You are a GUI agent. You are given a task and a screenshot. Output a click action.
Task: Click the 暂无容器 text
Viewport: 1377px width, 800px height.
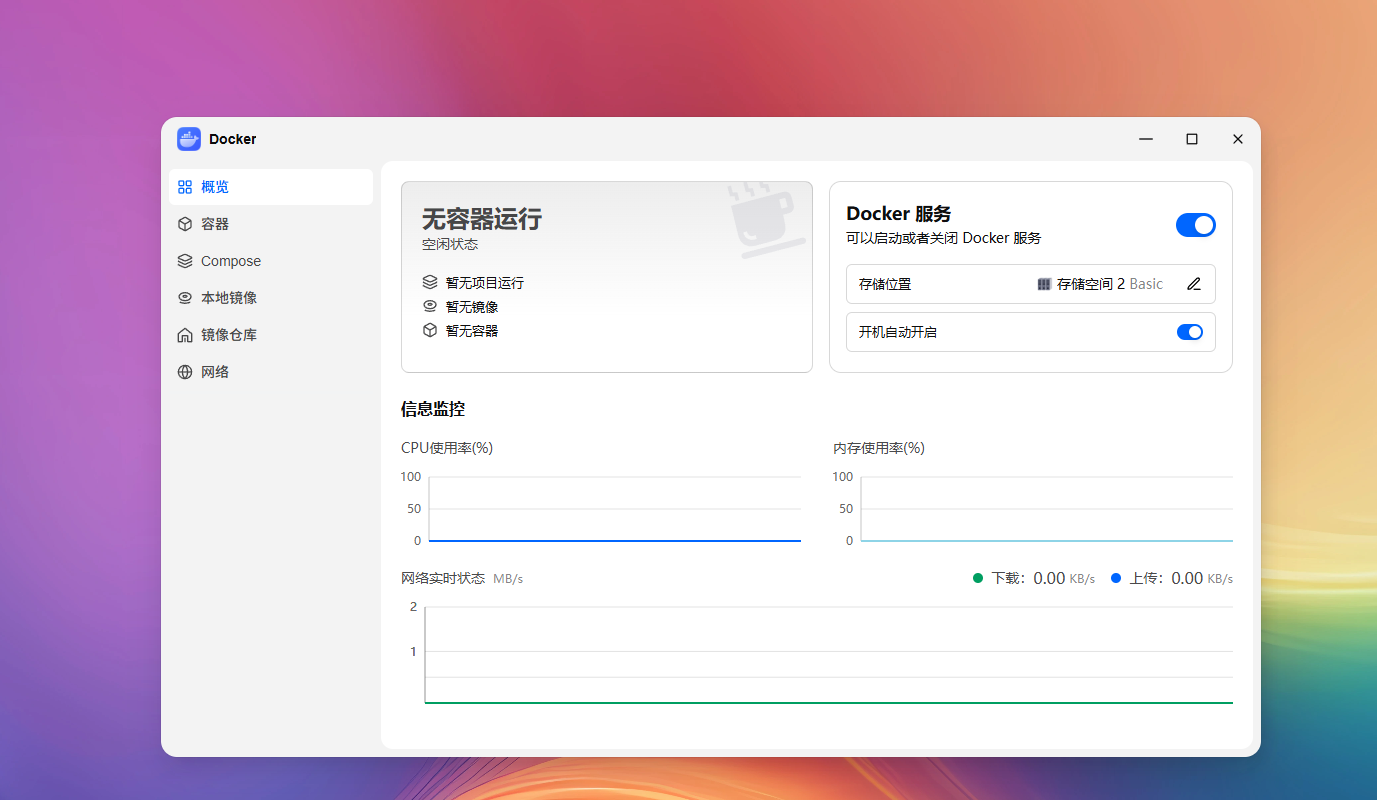(472, 331)
